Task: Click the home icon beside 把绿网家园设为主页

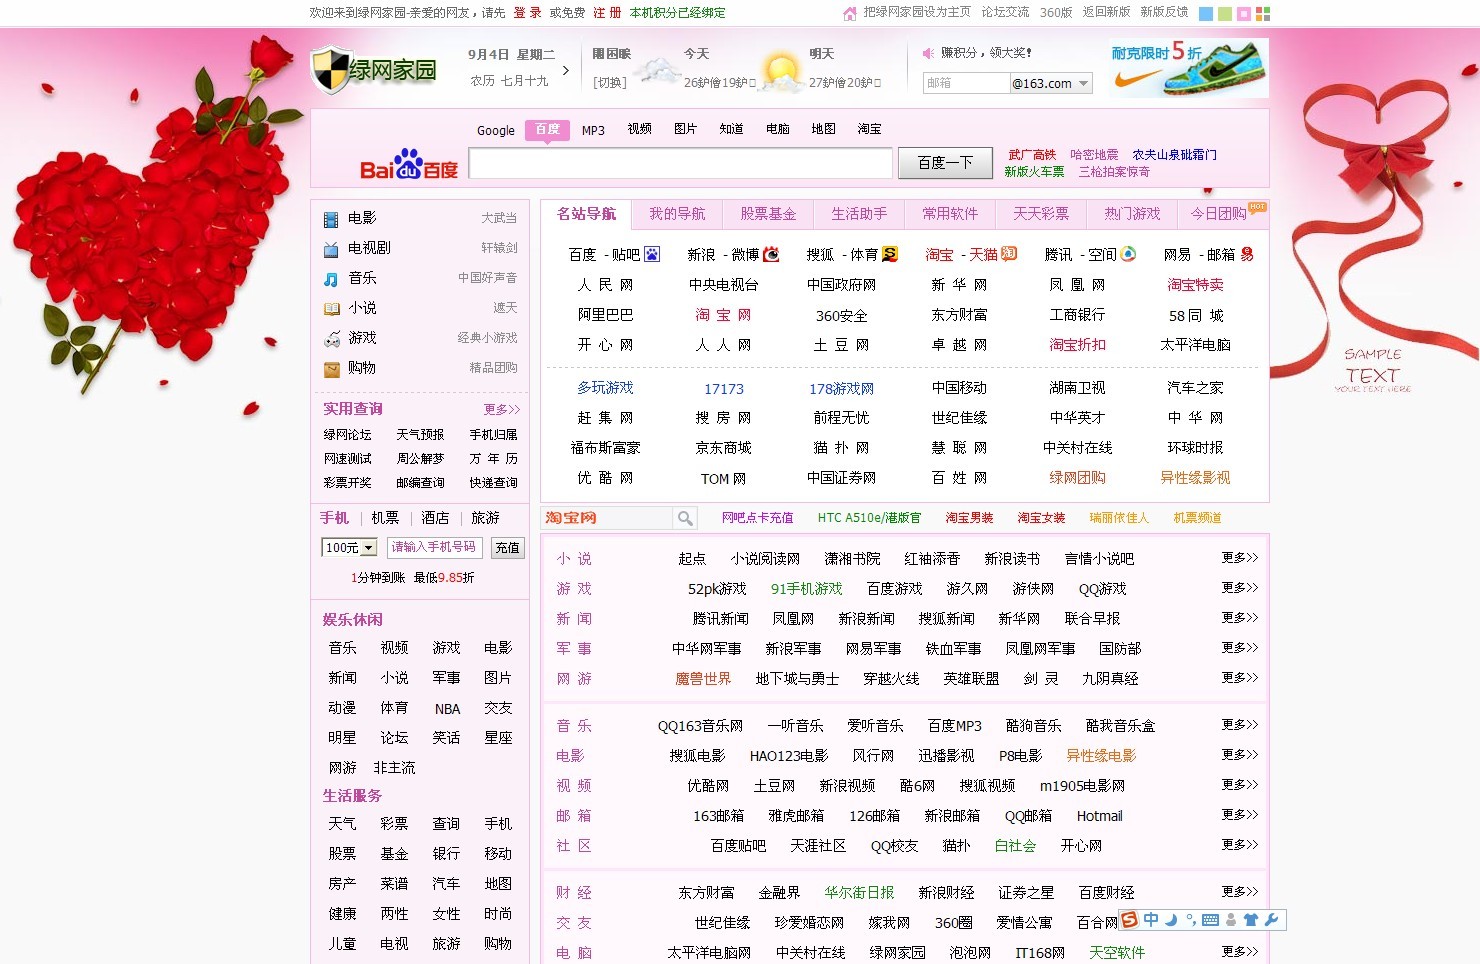Action: pyautogui.click(x=850, y=13)
